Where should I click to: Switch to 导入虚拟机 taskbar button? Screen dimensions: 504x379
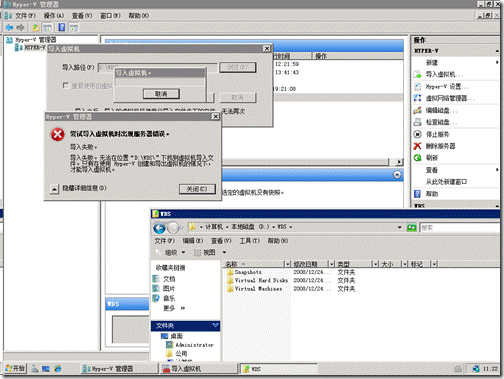pos(199,369)
